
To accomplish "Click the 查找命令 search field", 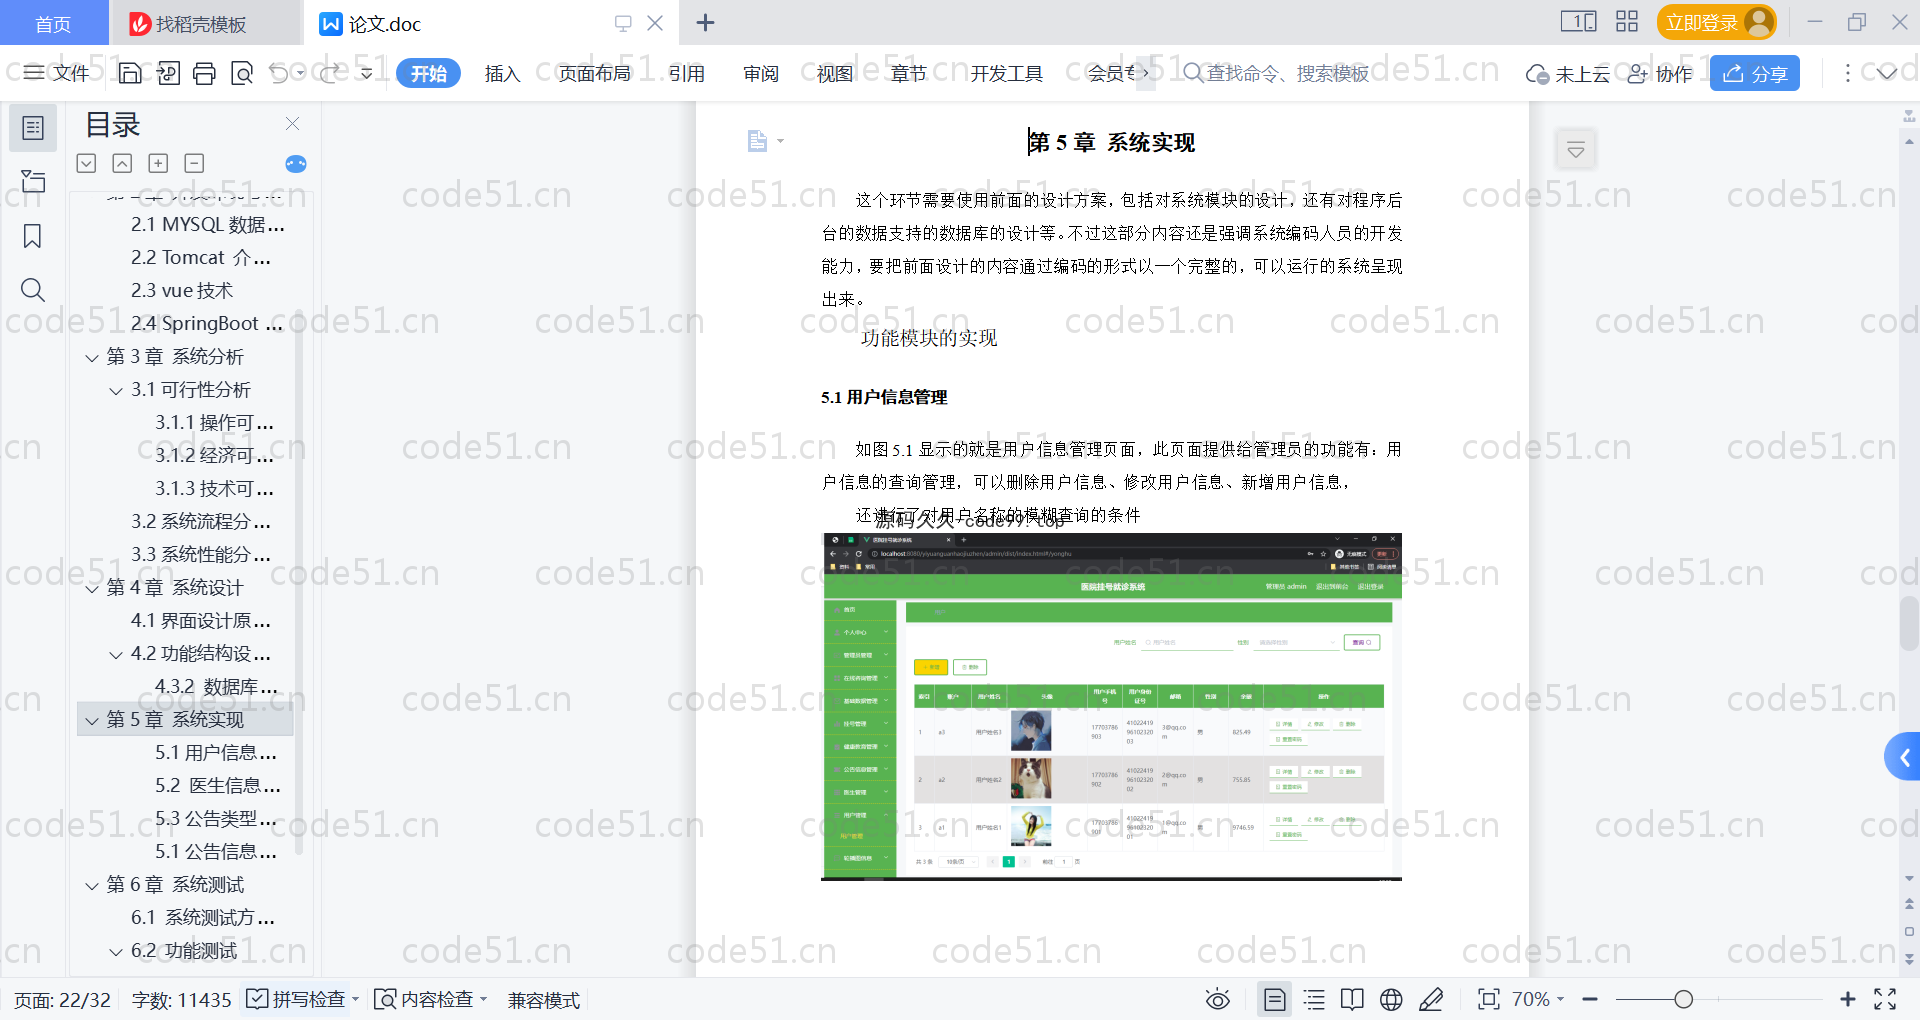I will click(1277, 73).
